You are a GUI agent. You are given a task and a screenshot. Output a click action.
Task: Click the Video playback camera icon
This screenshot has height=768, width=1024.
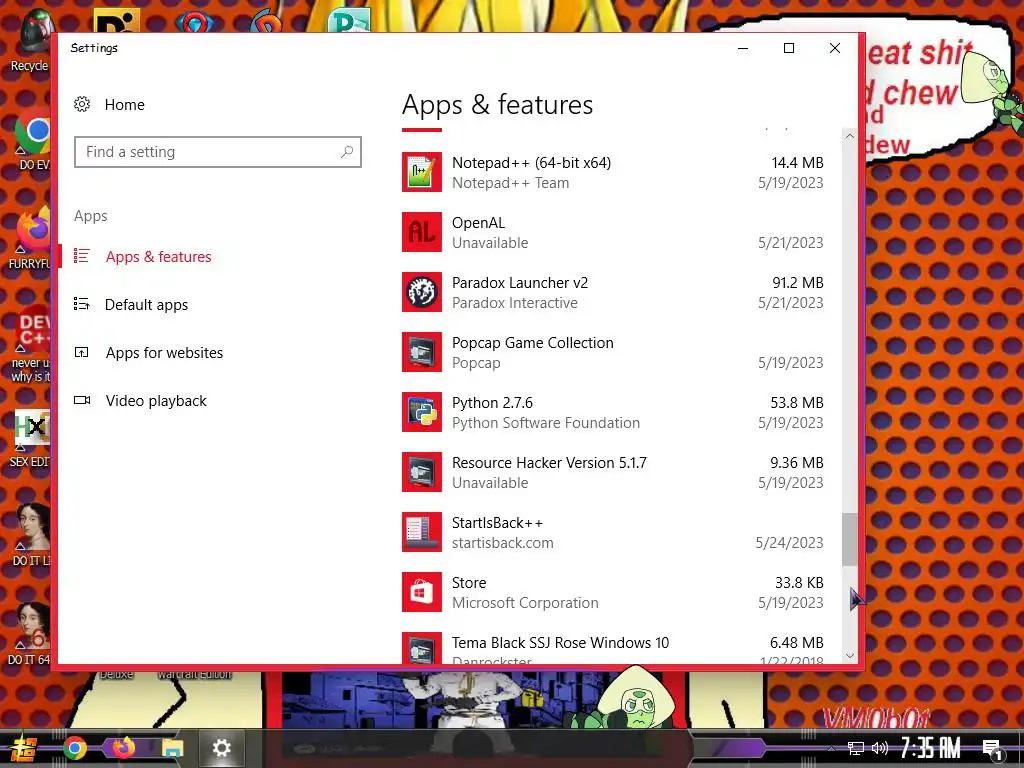(x=82, y=400)
